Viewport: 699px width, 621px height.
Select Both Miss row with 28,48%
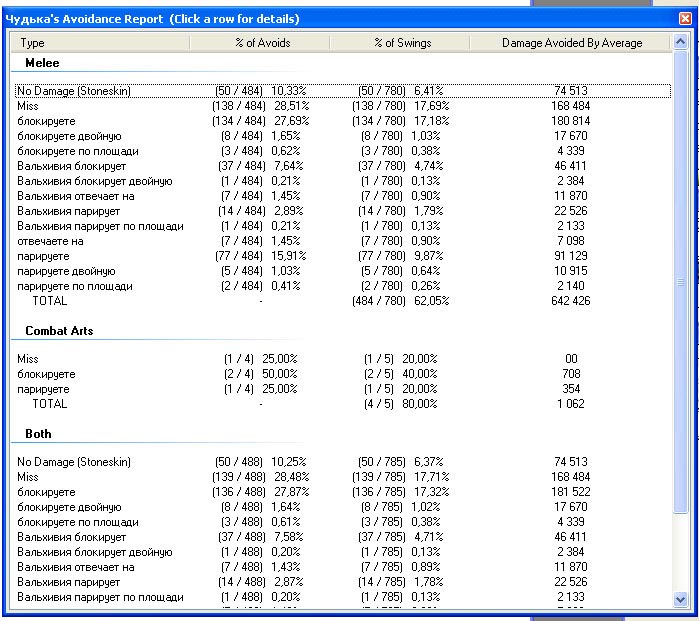tap(342, 477)
